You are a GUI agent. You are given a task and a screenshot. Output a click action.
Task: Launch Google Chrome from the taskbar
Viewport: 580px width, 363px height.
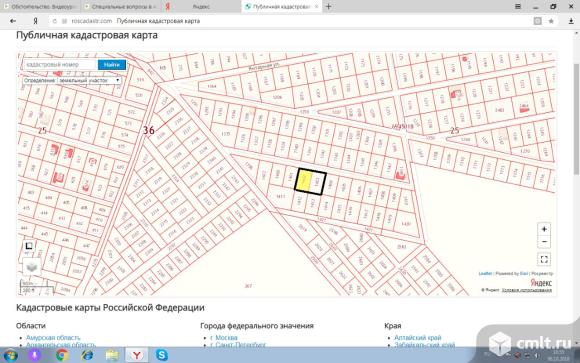pyautogui.click(x=61, y=355)
